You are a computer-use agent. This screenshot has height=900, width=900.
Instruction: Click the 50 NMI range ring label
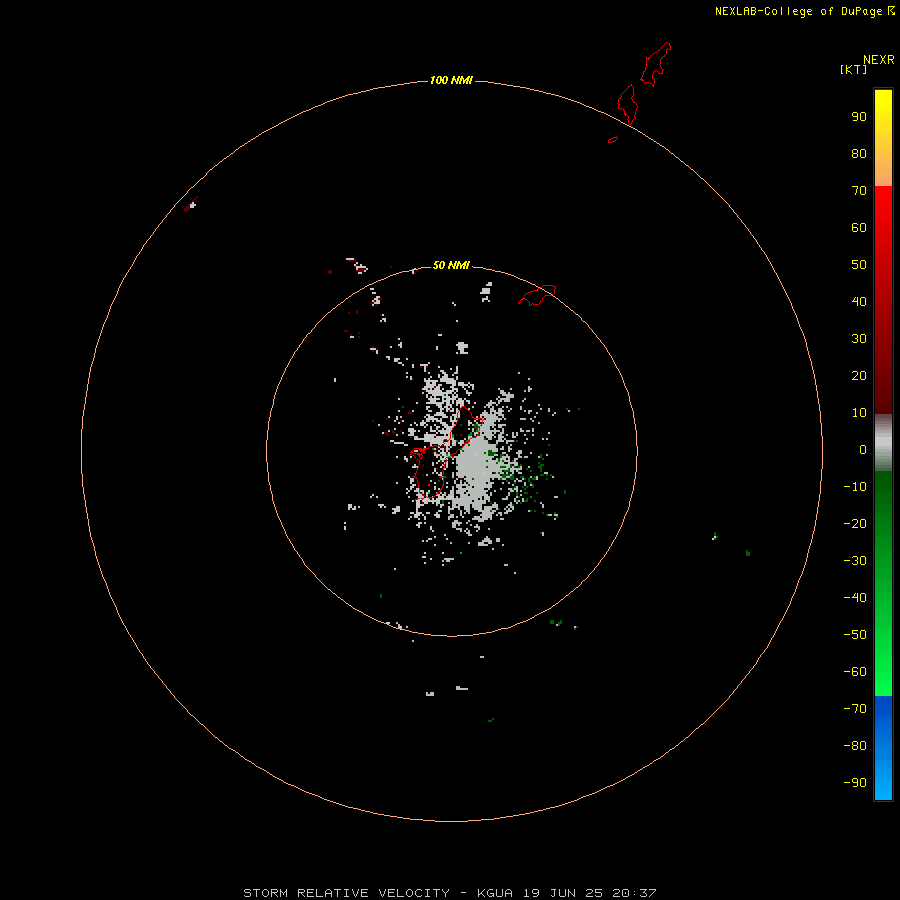(451, 265)
